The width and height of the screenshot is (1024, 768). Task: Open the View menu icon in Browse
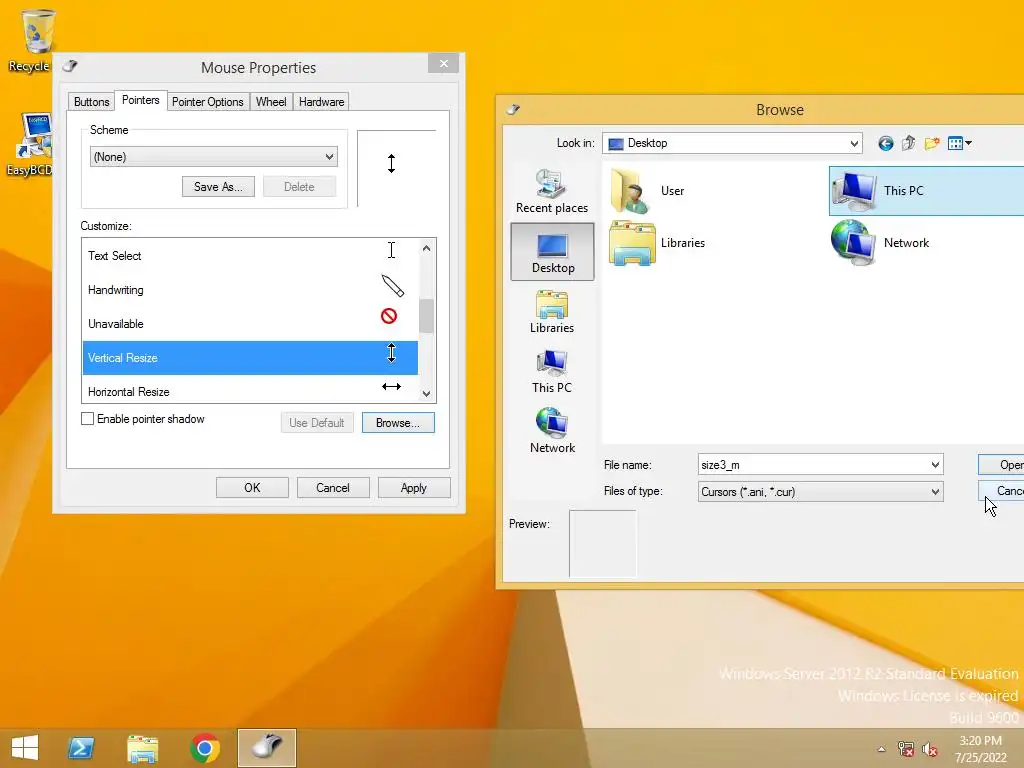pos(959,143)
